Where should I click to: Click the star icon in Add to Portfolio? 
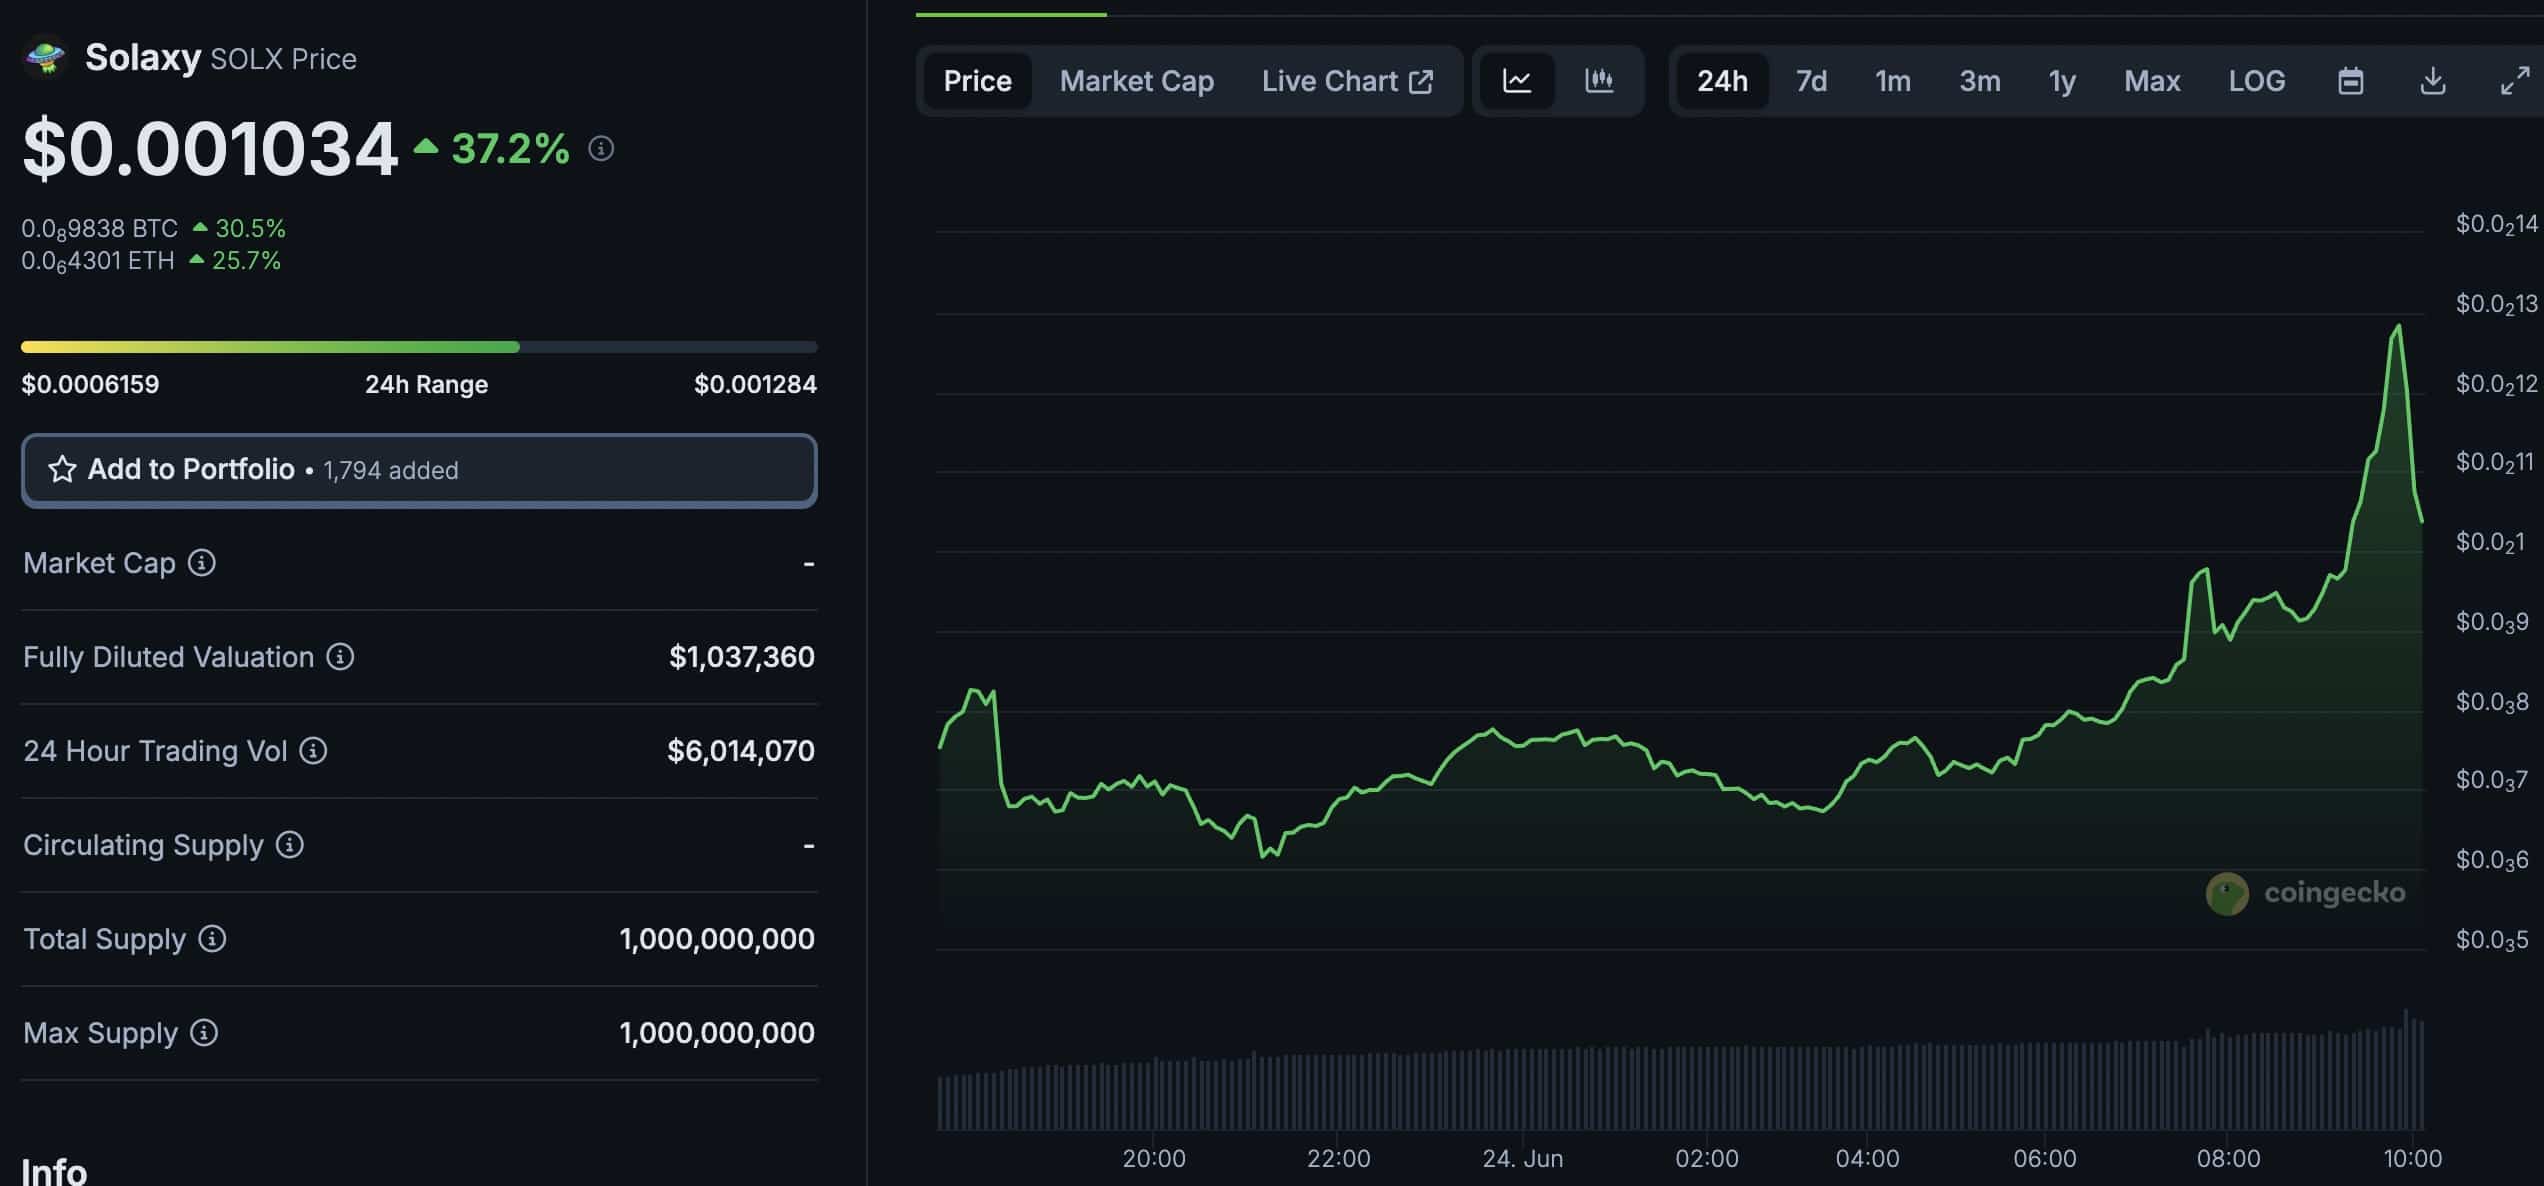62,469
